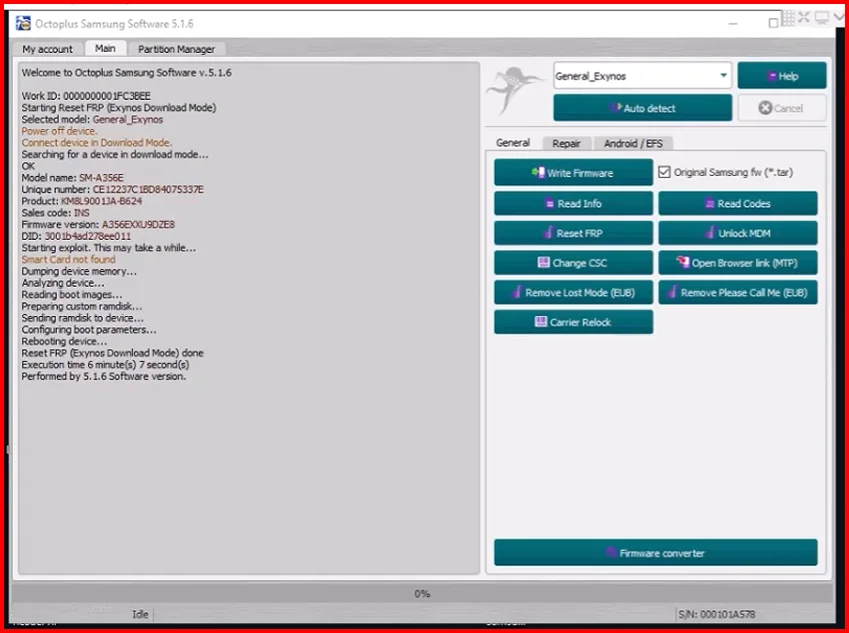The image size is (849, 633).
Task: Click the Idle status text
Action: pos(140,614)
